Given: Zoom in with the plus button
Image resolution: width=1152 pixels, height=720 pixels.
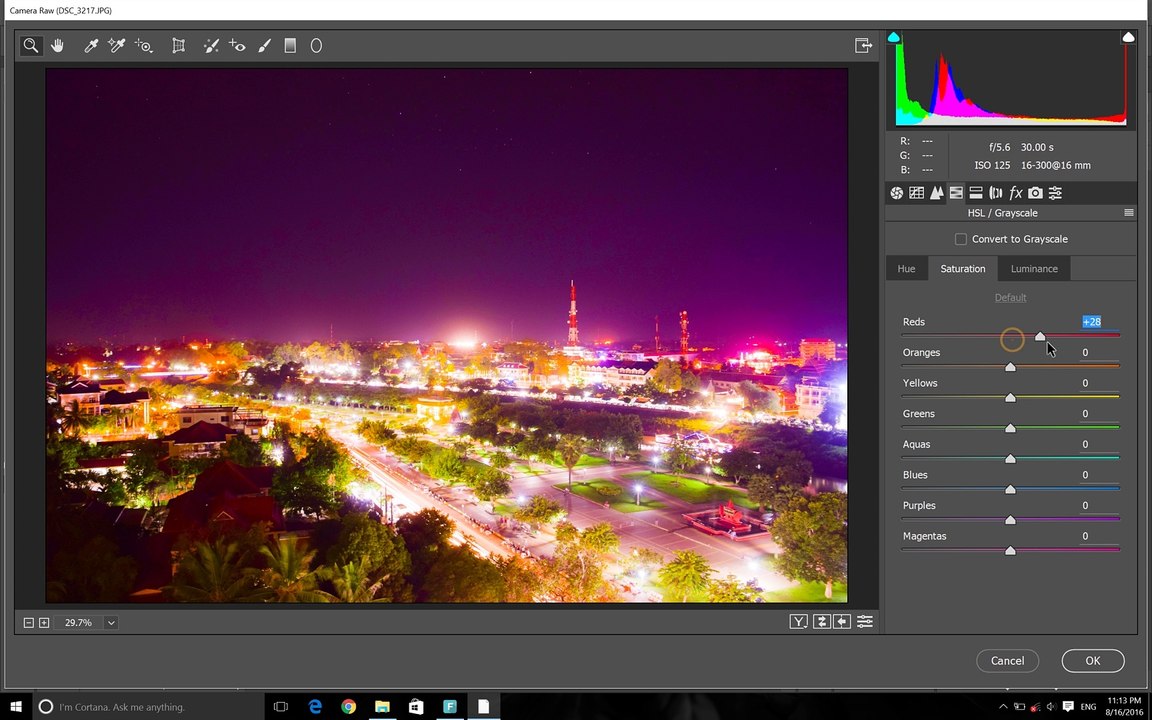Looking at the screenshot, I should (x=44, y=622).
